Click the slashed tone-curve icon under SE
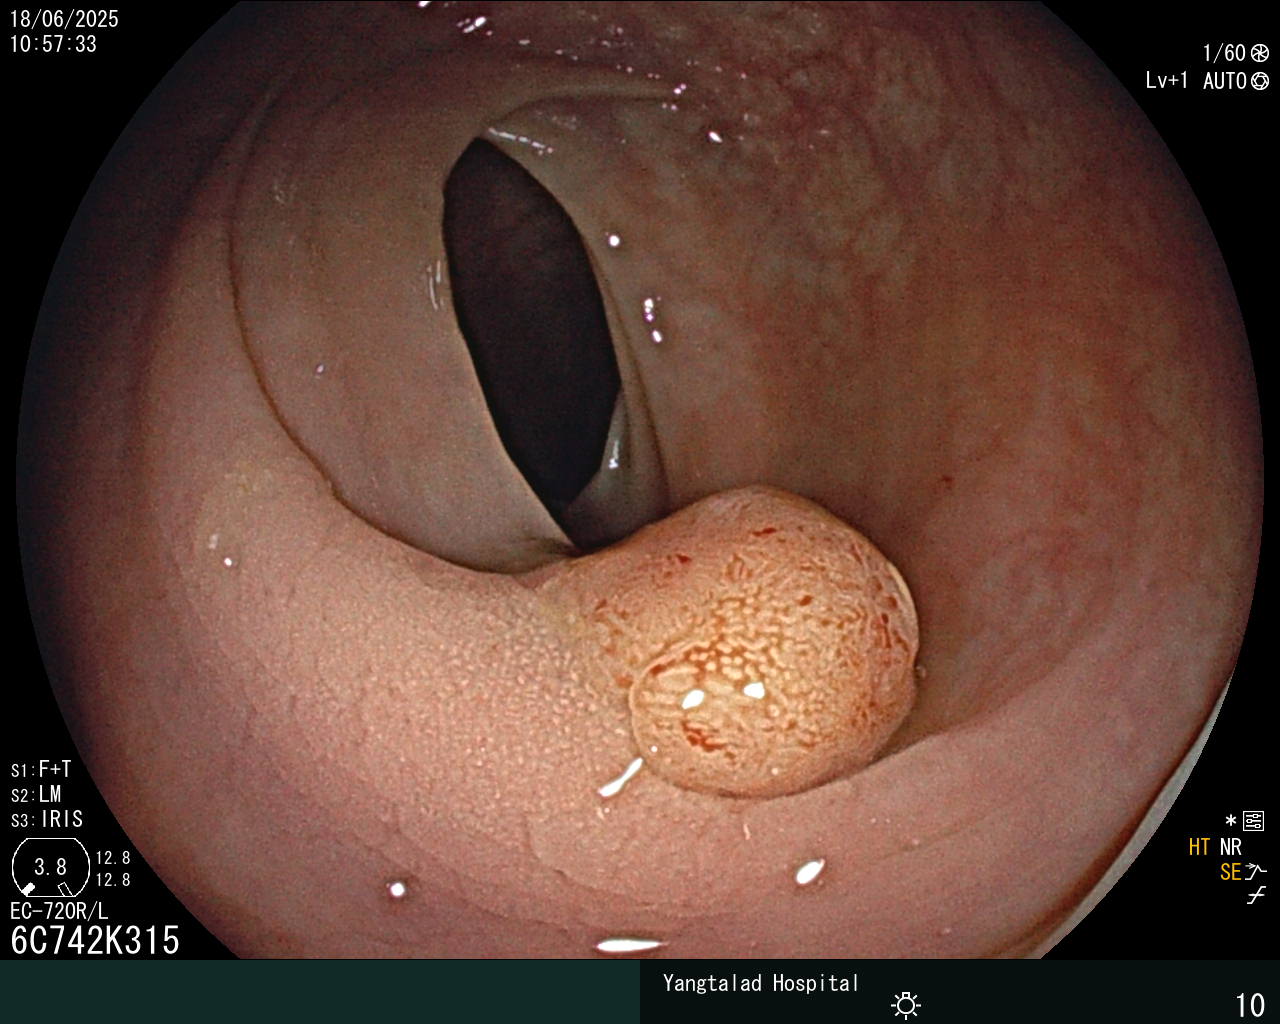Image resolution: width=1280 pixels, height=1024 pixels. click(x=1256, y=896)
